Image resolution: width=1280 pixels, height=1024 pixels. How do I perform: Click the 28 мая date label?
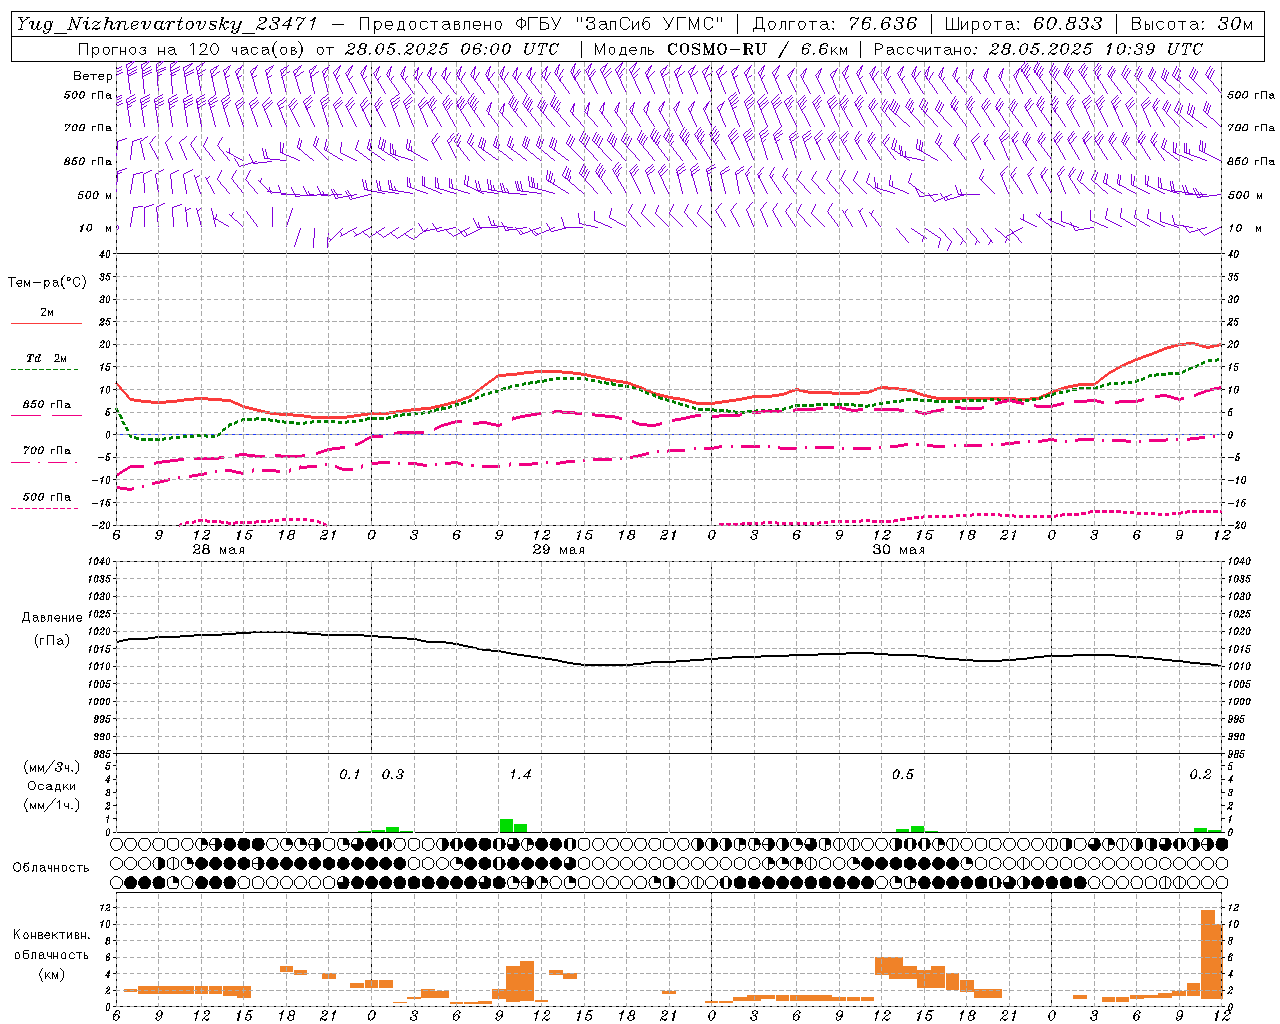[x=219, y=550]
